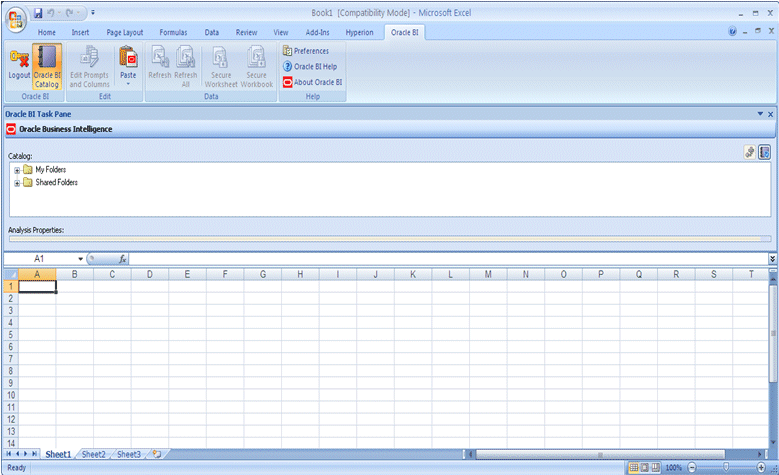
Task: Open the task pane options dropdown arrow
Action: (760, 114)
